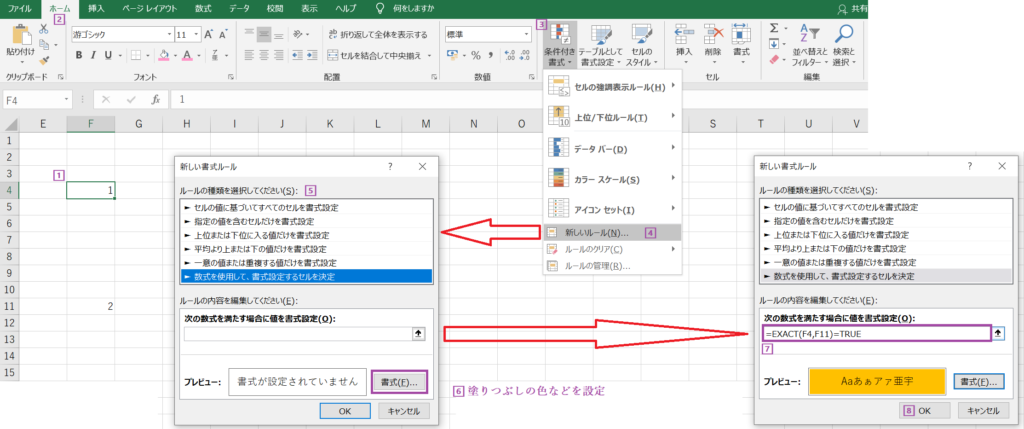Click the Cut scissors icon
This screenshot has width=1024, height=429.
click(x=44, y=29)
